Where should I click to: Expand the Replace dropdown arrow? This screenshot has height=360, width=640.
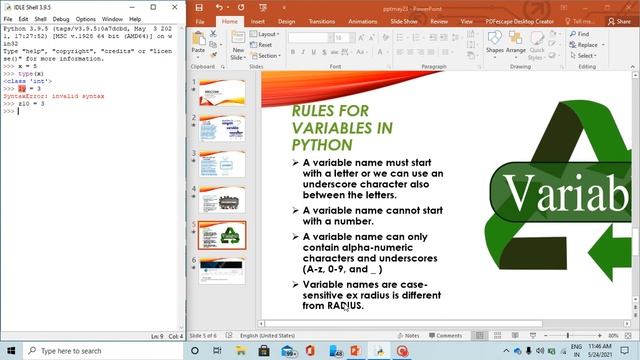[603, 45]
